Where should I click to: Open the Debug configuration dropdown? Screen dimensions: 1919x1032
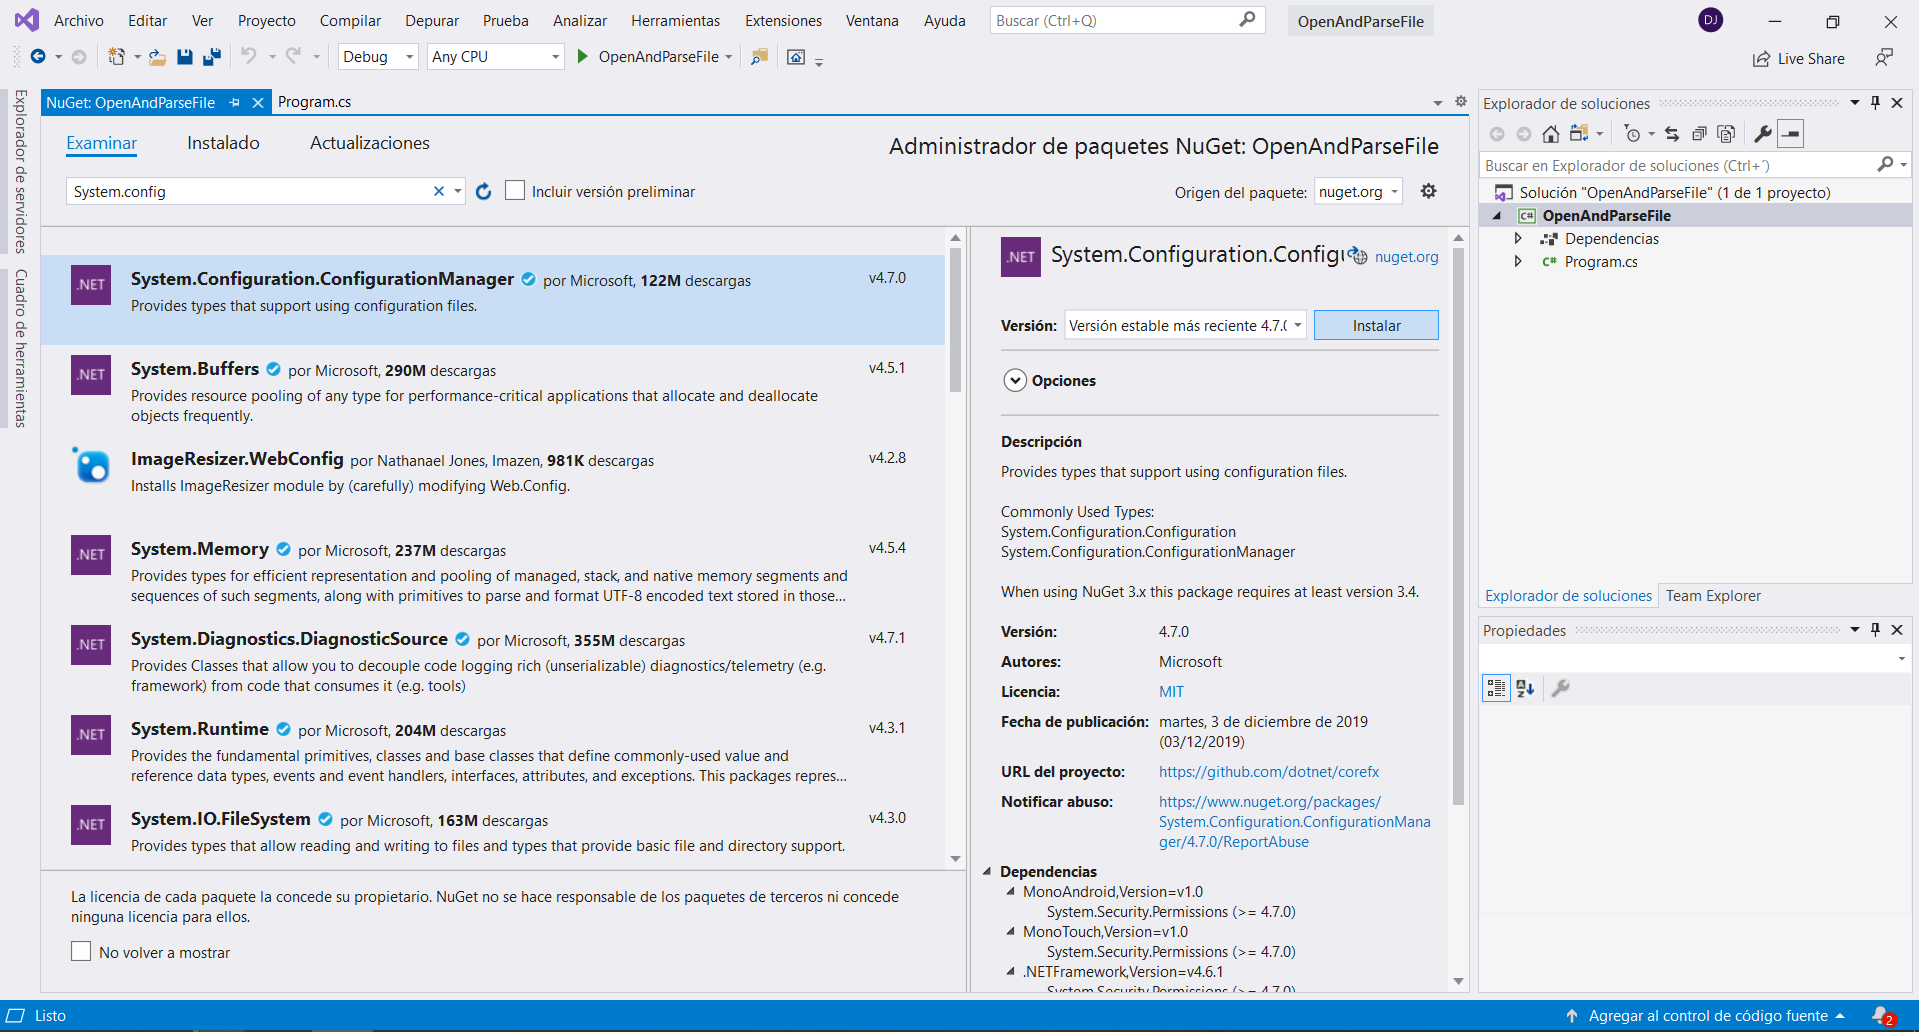pos(378,57)
